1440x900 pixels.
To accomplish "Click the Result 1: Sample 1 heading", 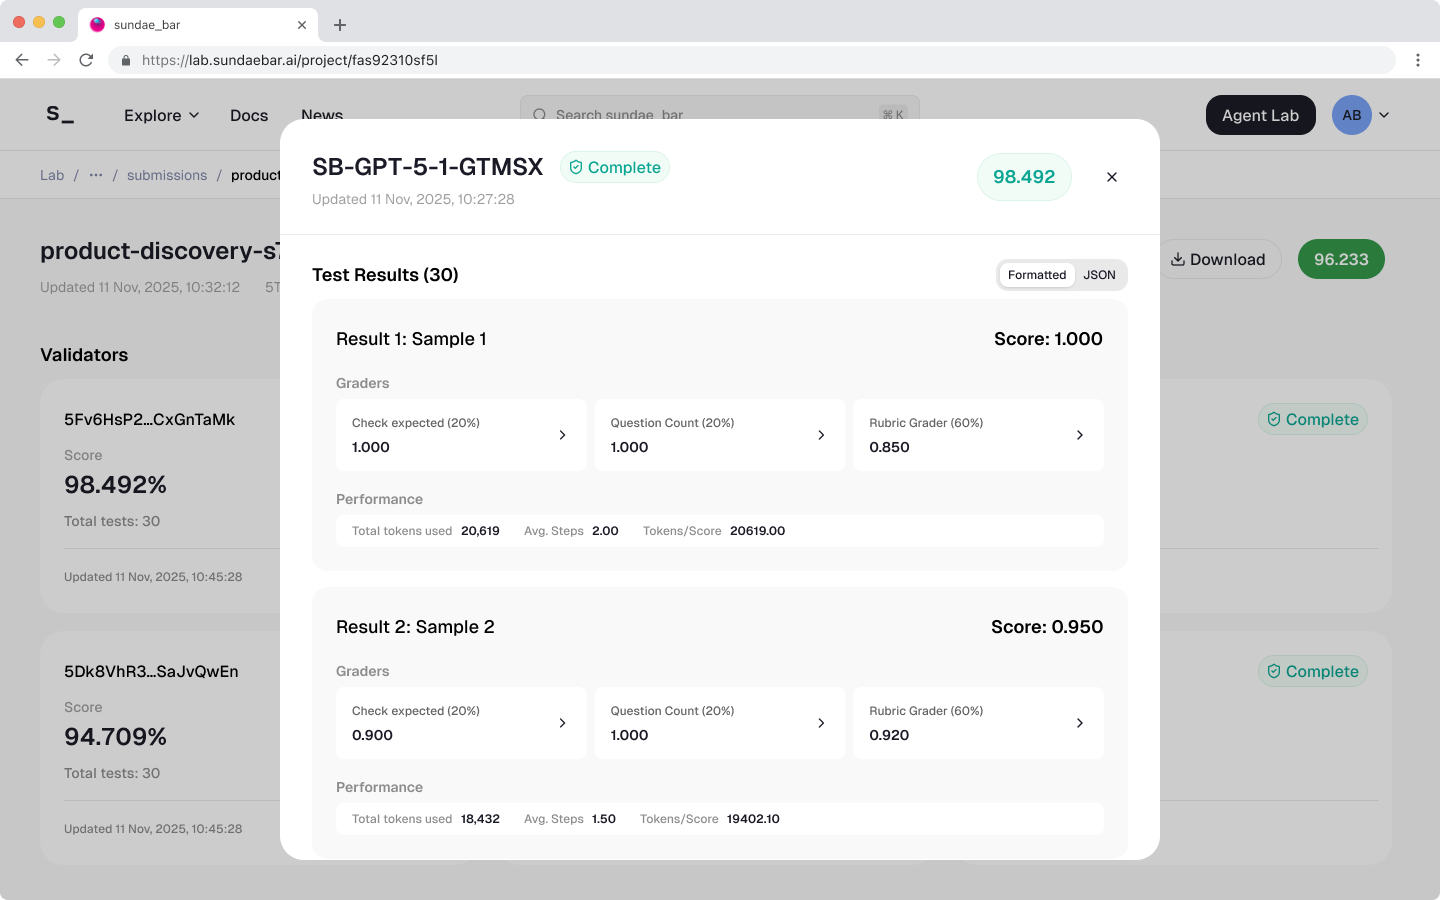I will pyautogui.click(x=411, y=339).
